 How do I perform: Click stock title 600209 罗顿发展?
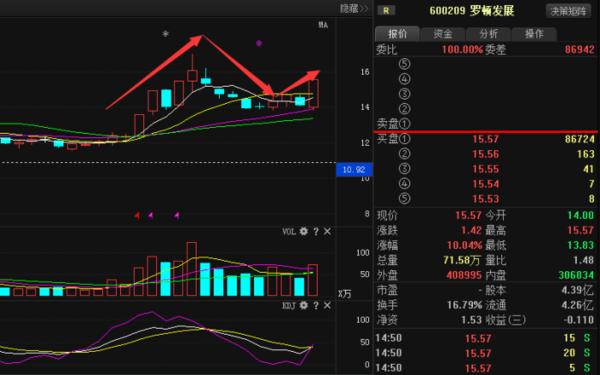click(x=471, y=10)
